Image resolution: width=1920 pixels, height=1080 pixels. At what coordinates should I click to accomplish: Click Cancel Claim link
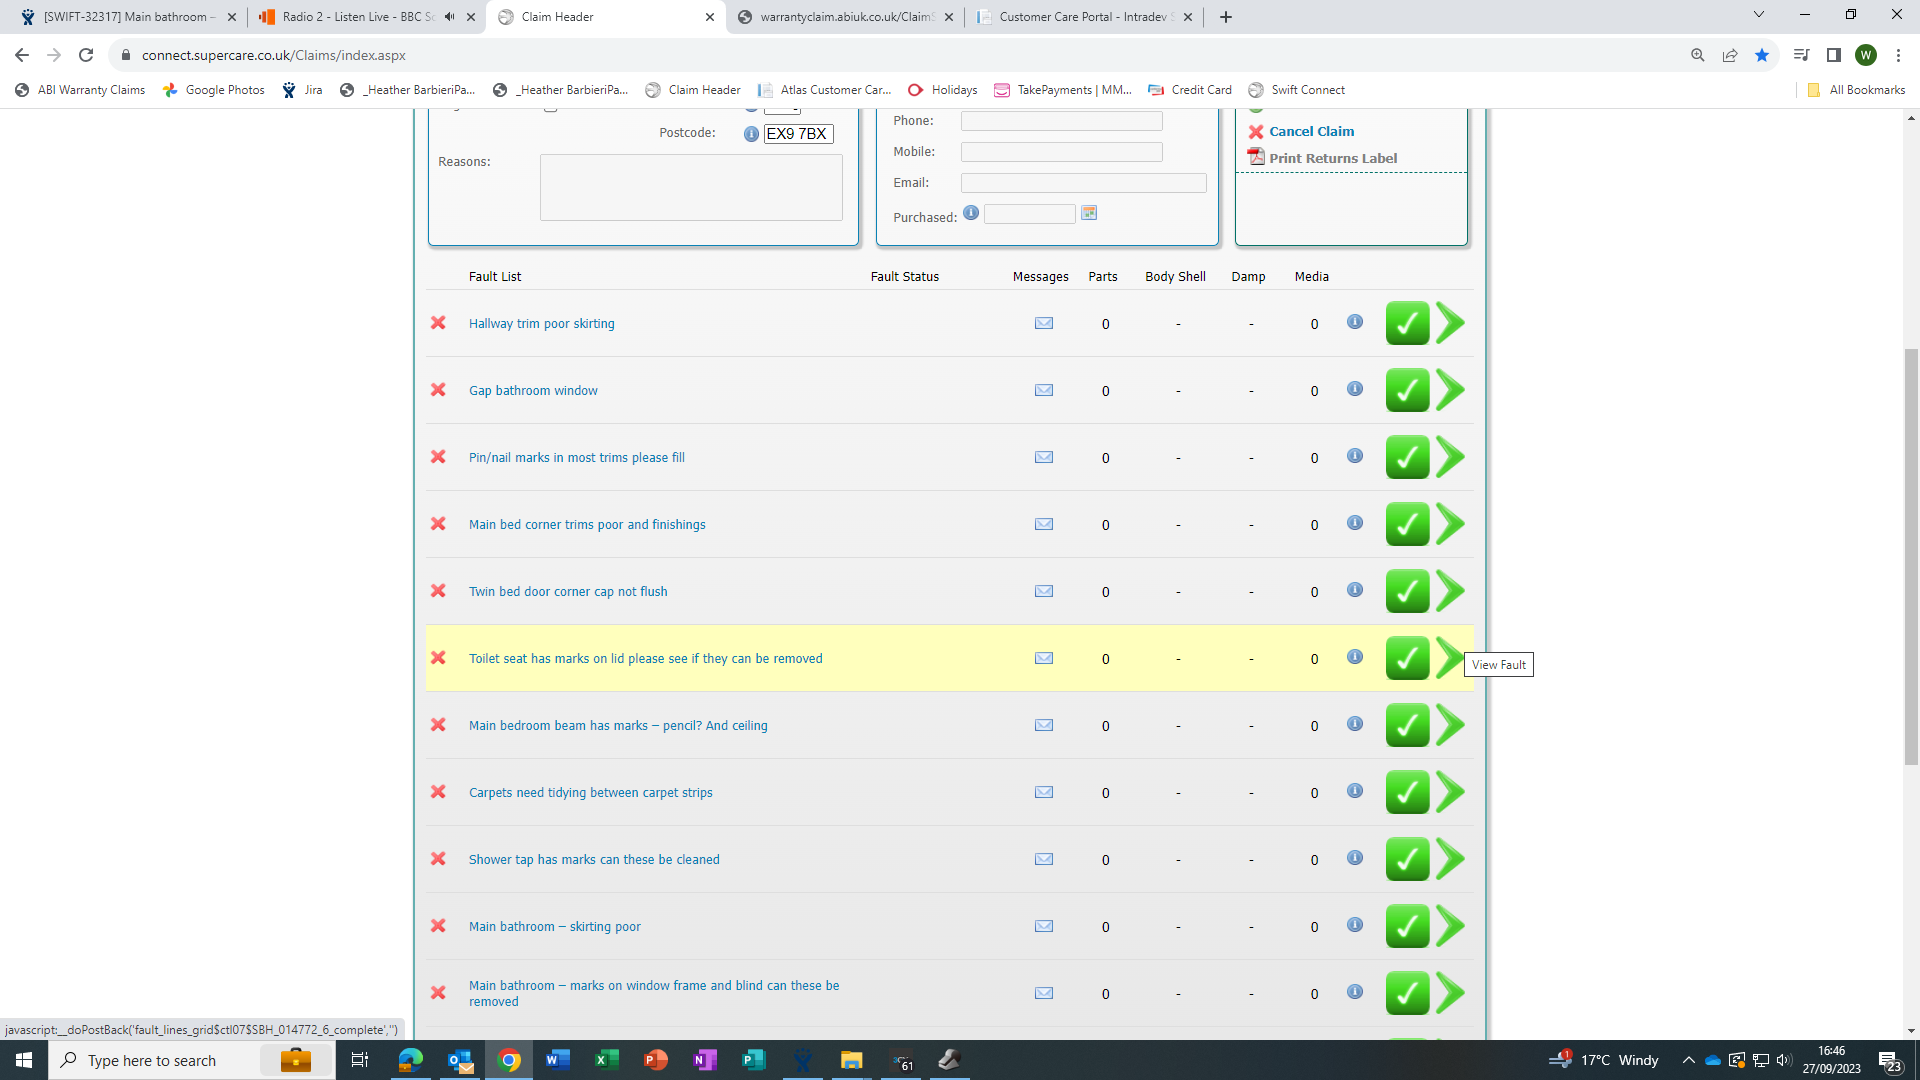pyautogui.click(x=1311, y=132)
